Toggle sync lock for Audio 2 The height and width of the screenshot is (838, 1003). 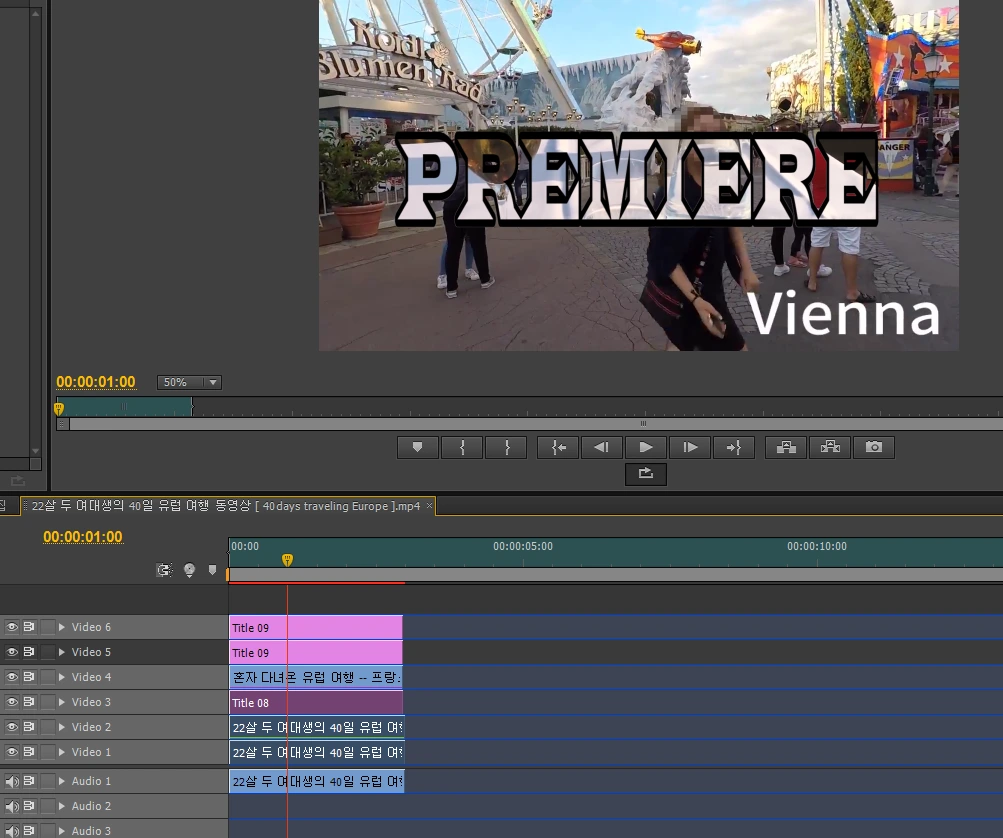pos(29,806)
